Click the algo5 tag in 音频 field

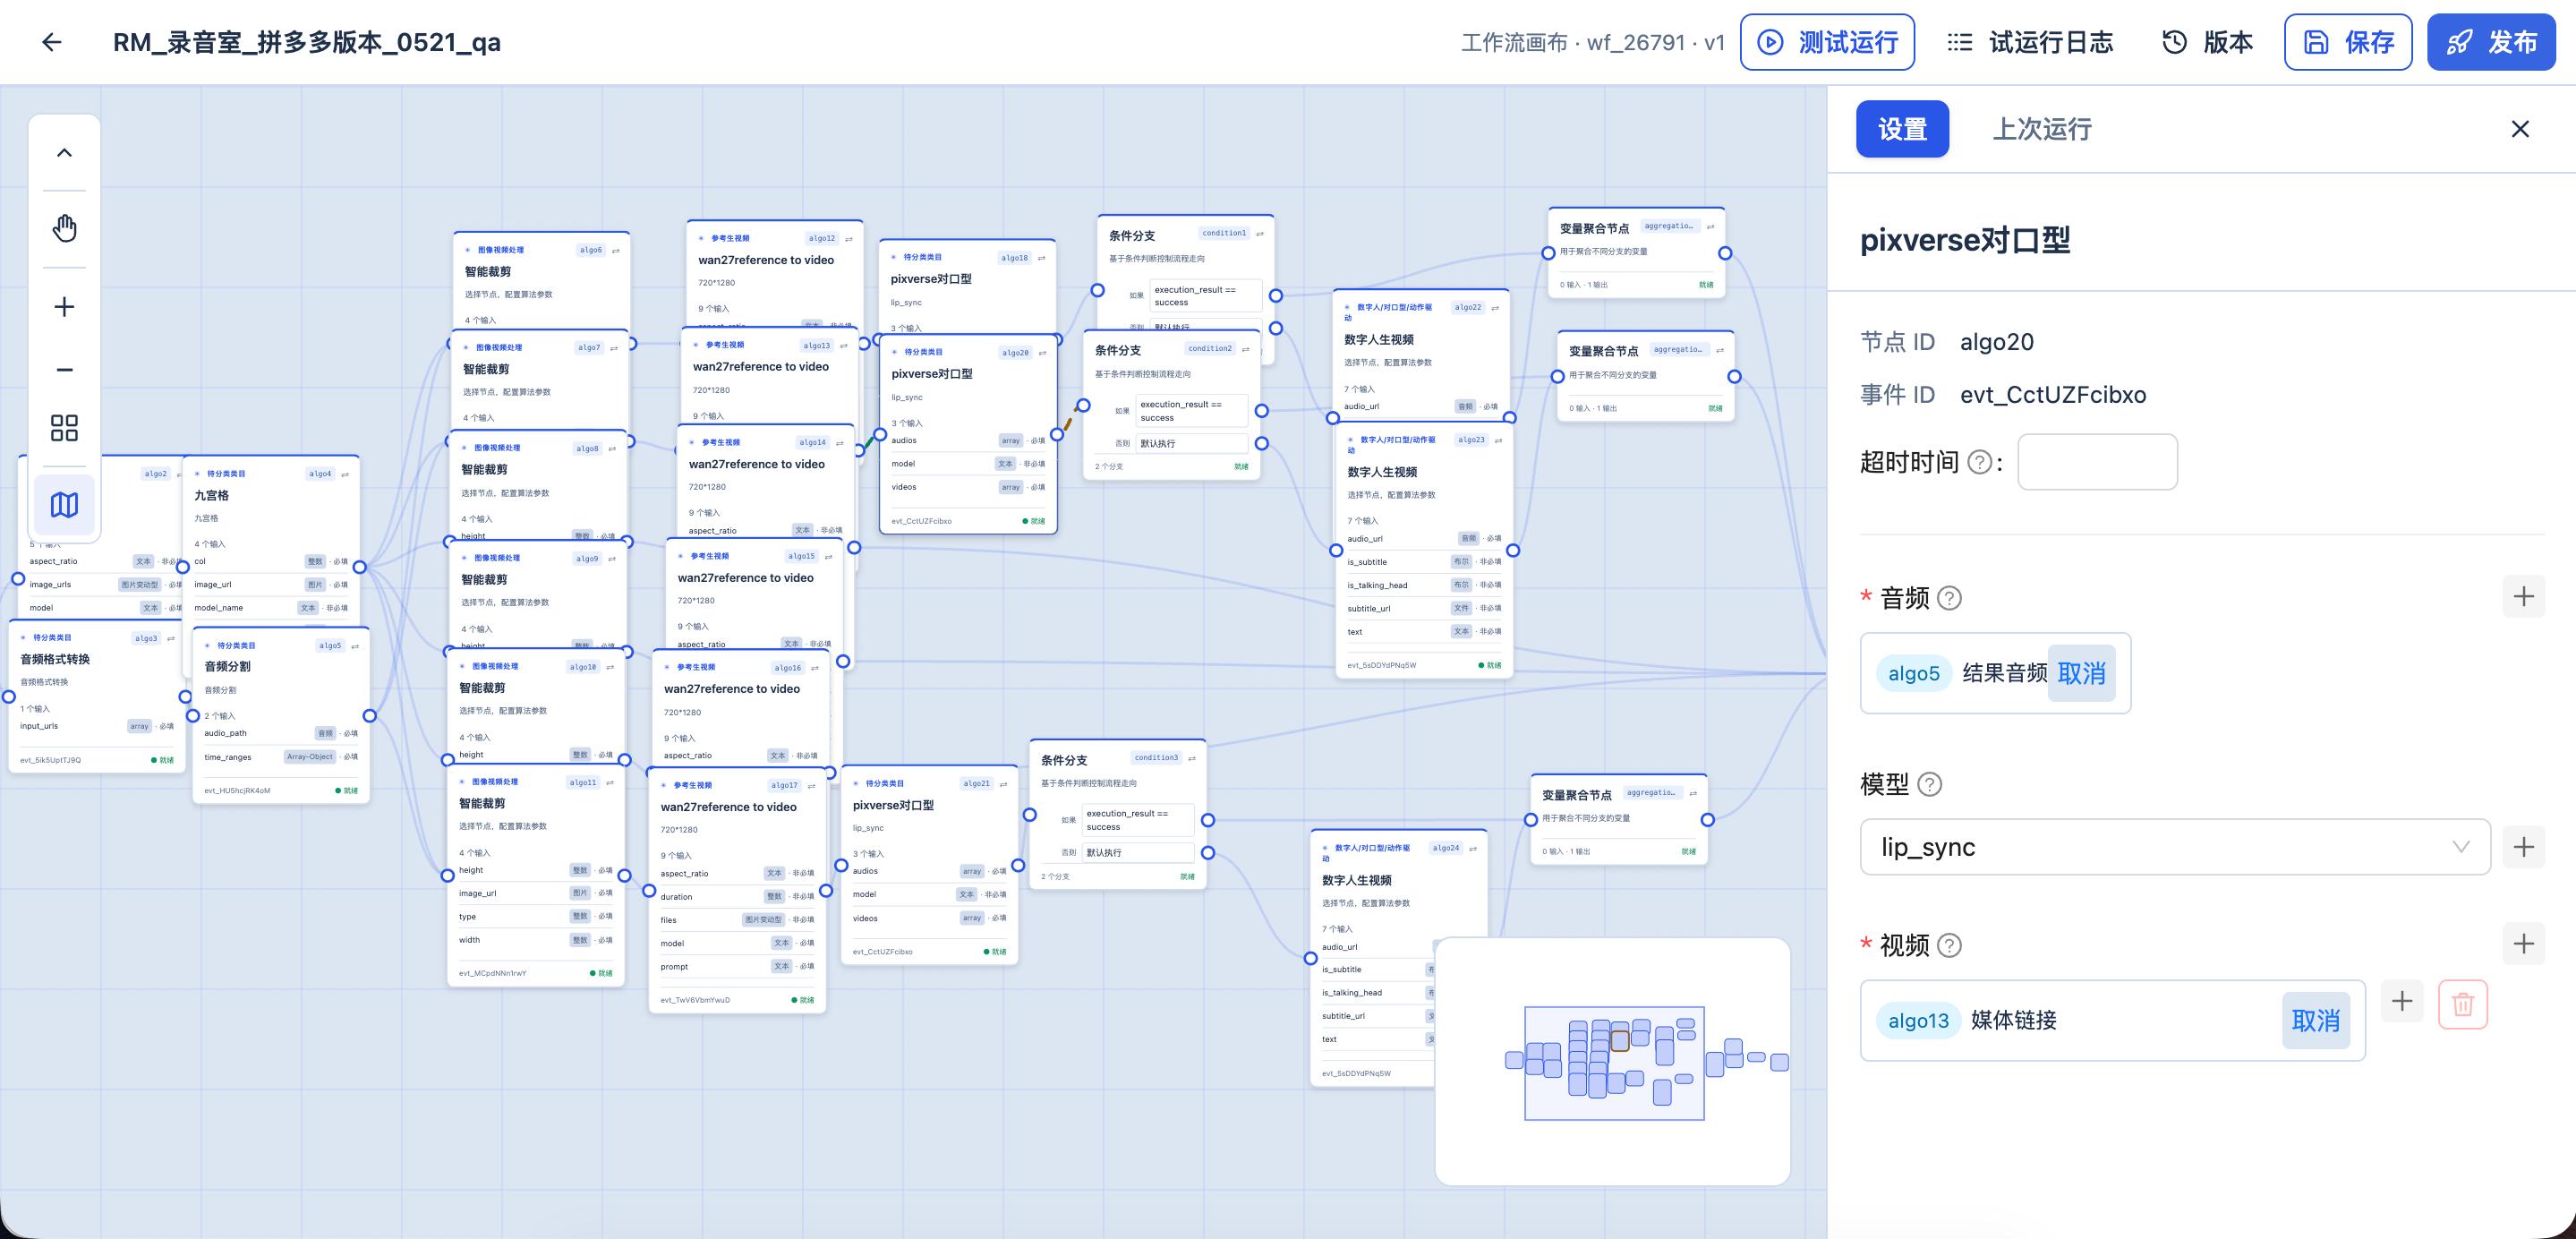pyautogui.click(x=1913, y=673)
